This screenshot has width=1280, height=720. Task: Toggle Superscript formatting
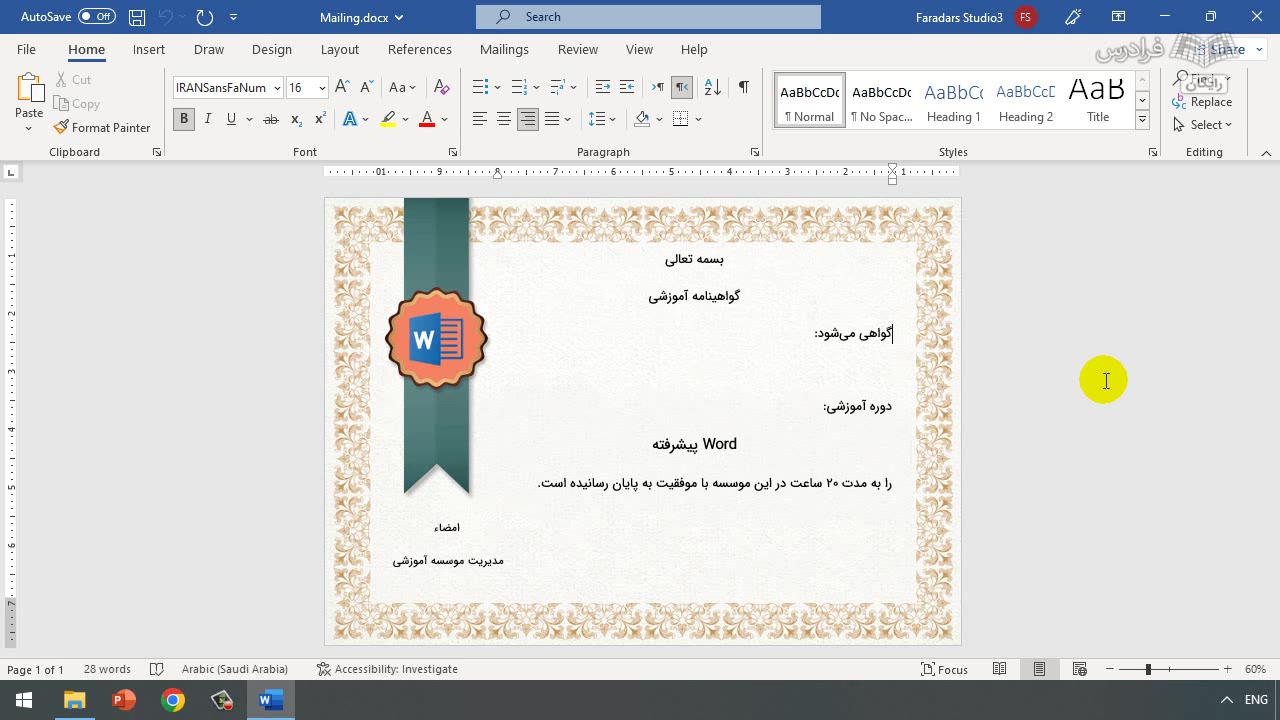coord(320,119)
